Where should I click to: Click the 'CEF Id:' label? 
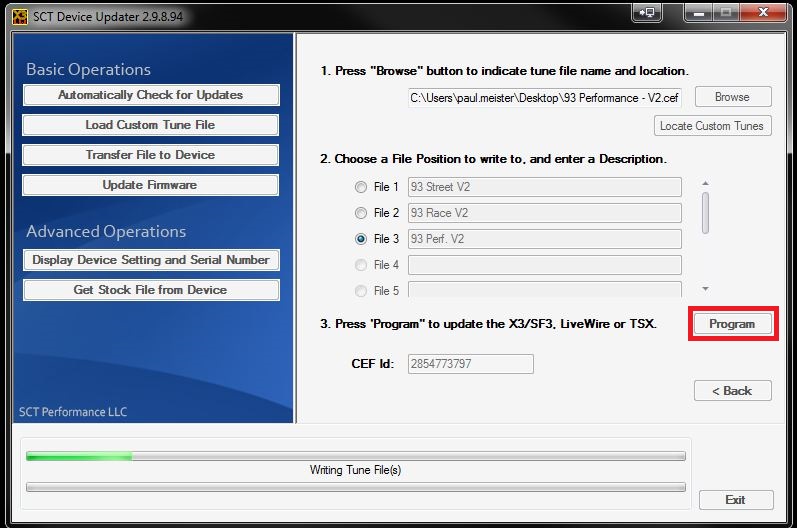pyautogui.click(x=373, y=364)
